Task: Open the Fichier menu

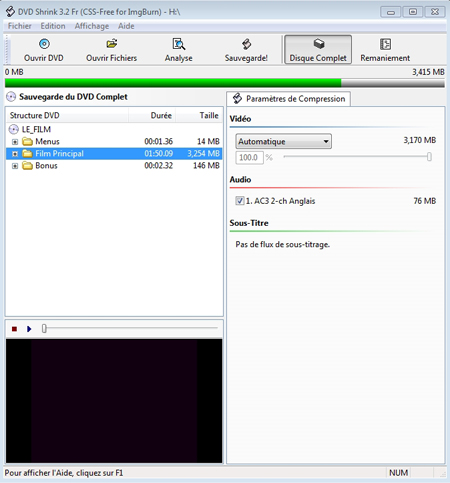Action: pos(20,26)
